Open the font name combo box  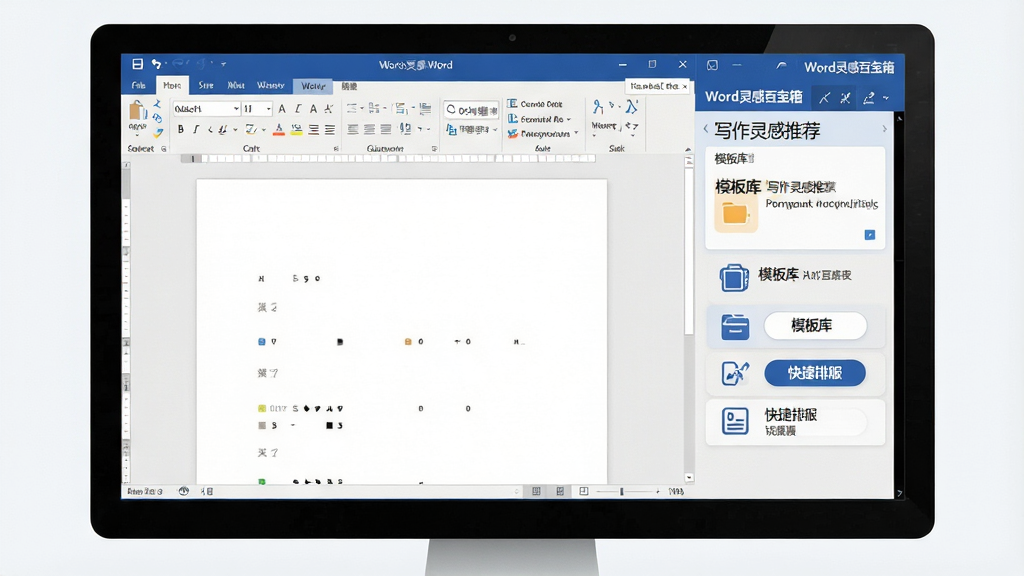(206, 108)
